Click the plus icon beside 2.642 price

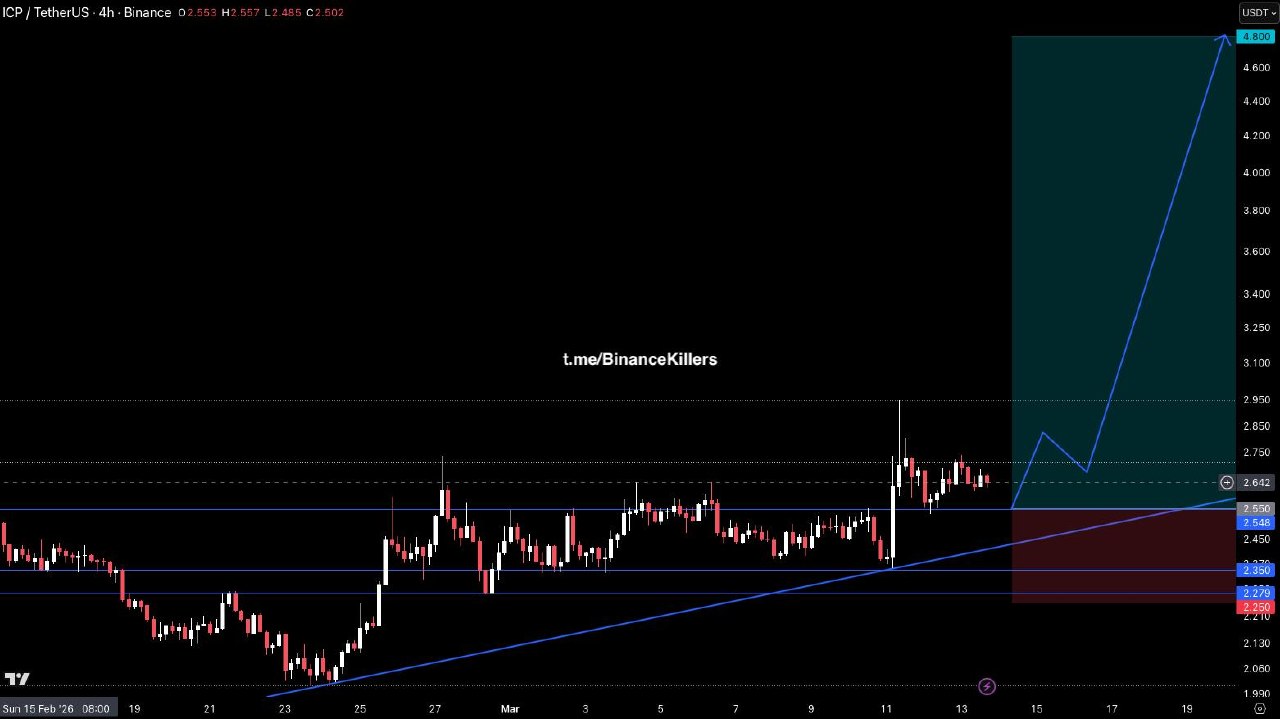click(x=1227, y=483)
